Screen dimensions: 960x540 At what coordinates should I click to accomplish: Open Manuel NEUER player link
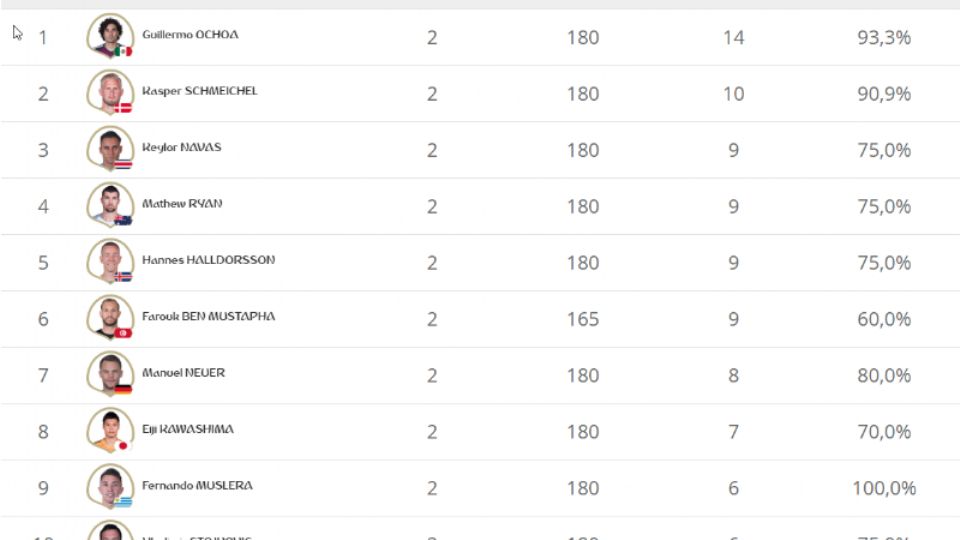click(x=183, y=373)
